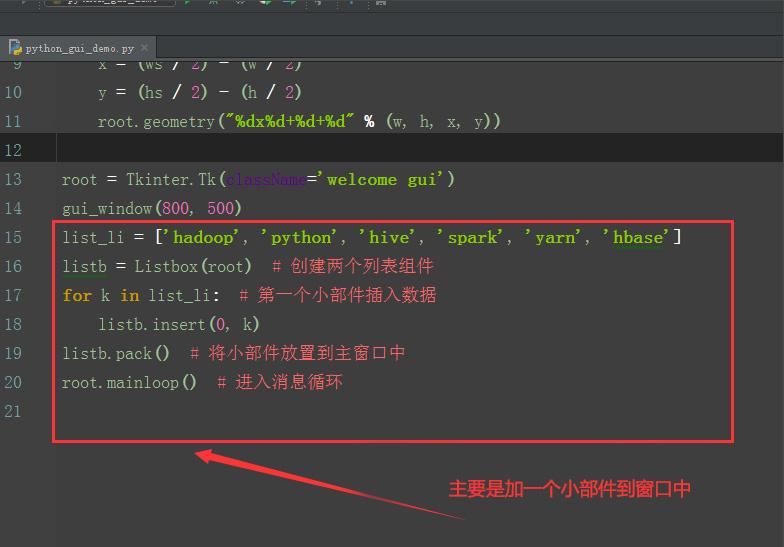Click line number 20 in the gutter
The height and width of the screenshot is (547, 784).
point(13,382)
